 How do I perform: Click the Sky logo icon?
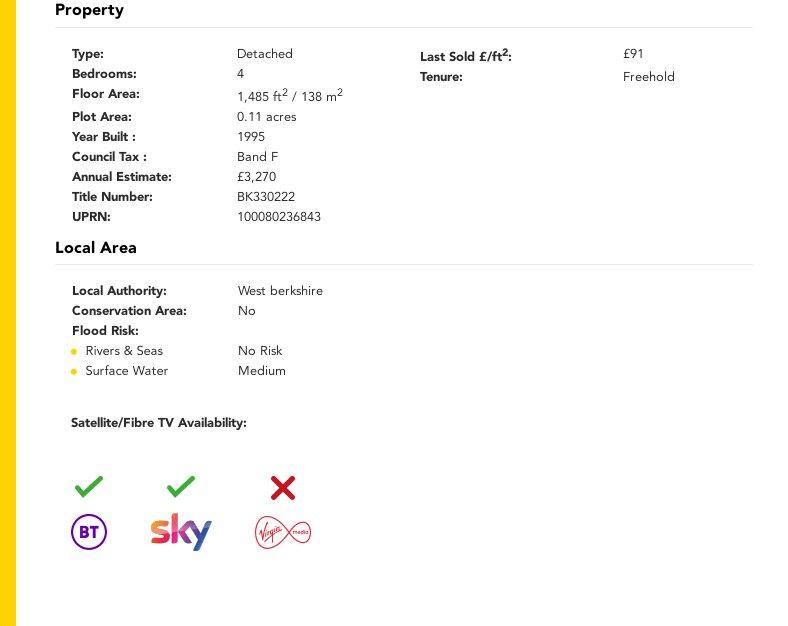[x=181, y=532]
